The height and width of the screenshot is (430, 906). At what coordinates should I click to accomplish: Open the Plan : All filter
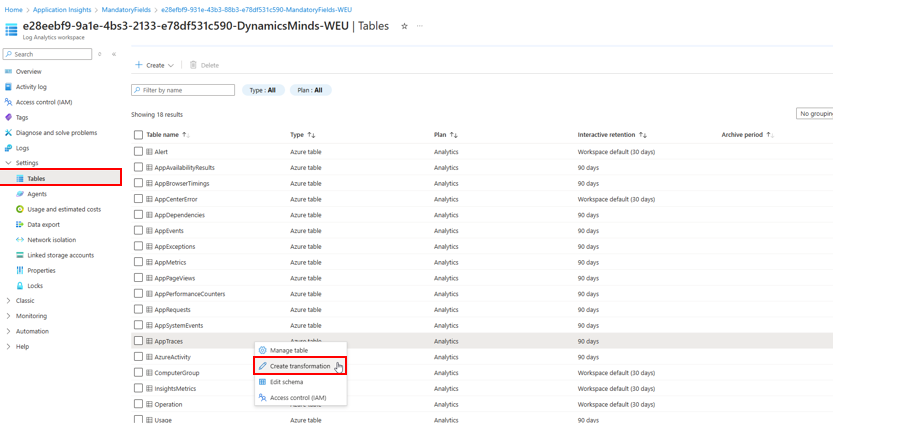coord(310,90)
